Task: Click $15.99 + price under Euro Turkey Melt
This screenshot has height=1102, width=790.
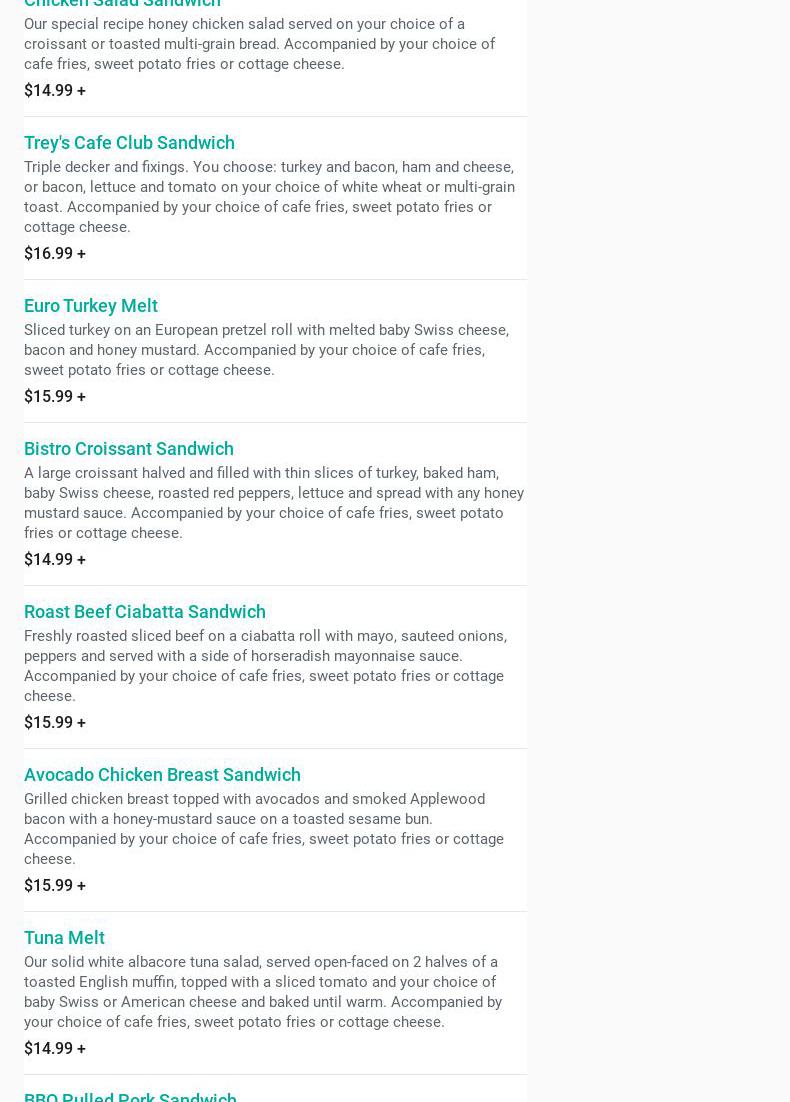Action: click(x=55, y=396)
